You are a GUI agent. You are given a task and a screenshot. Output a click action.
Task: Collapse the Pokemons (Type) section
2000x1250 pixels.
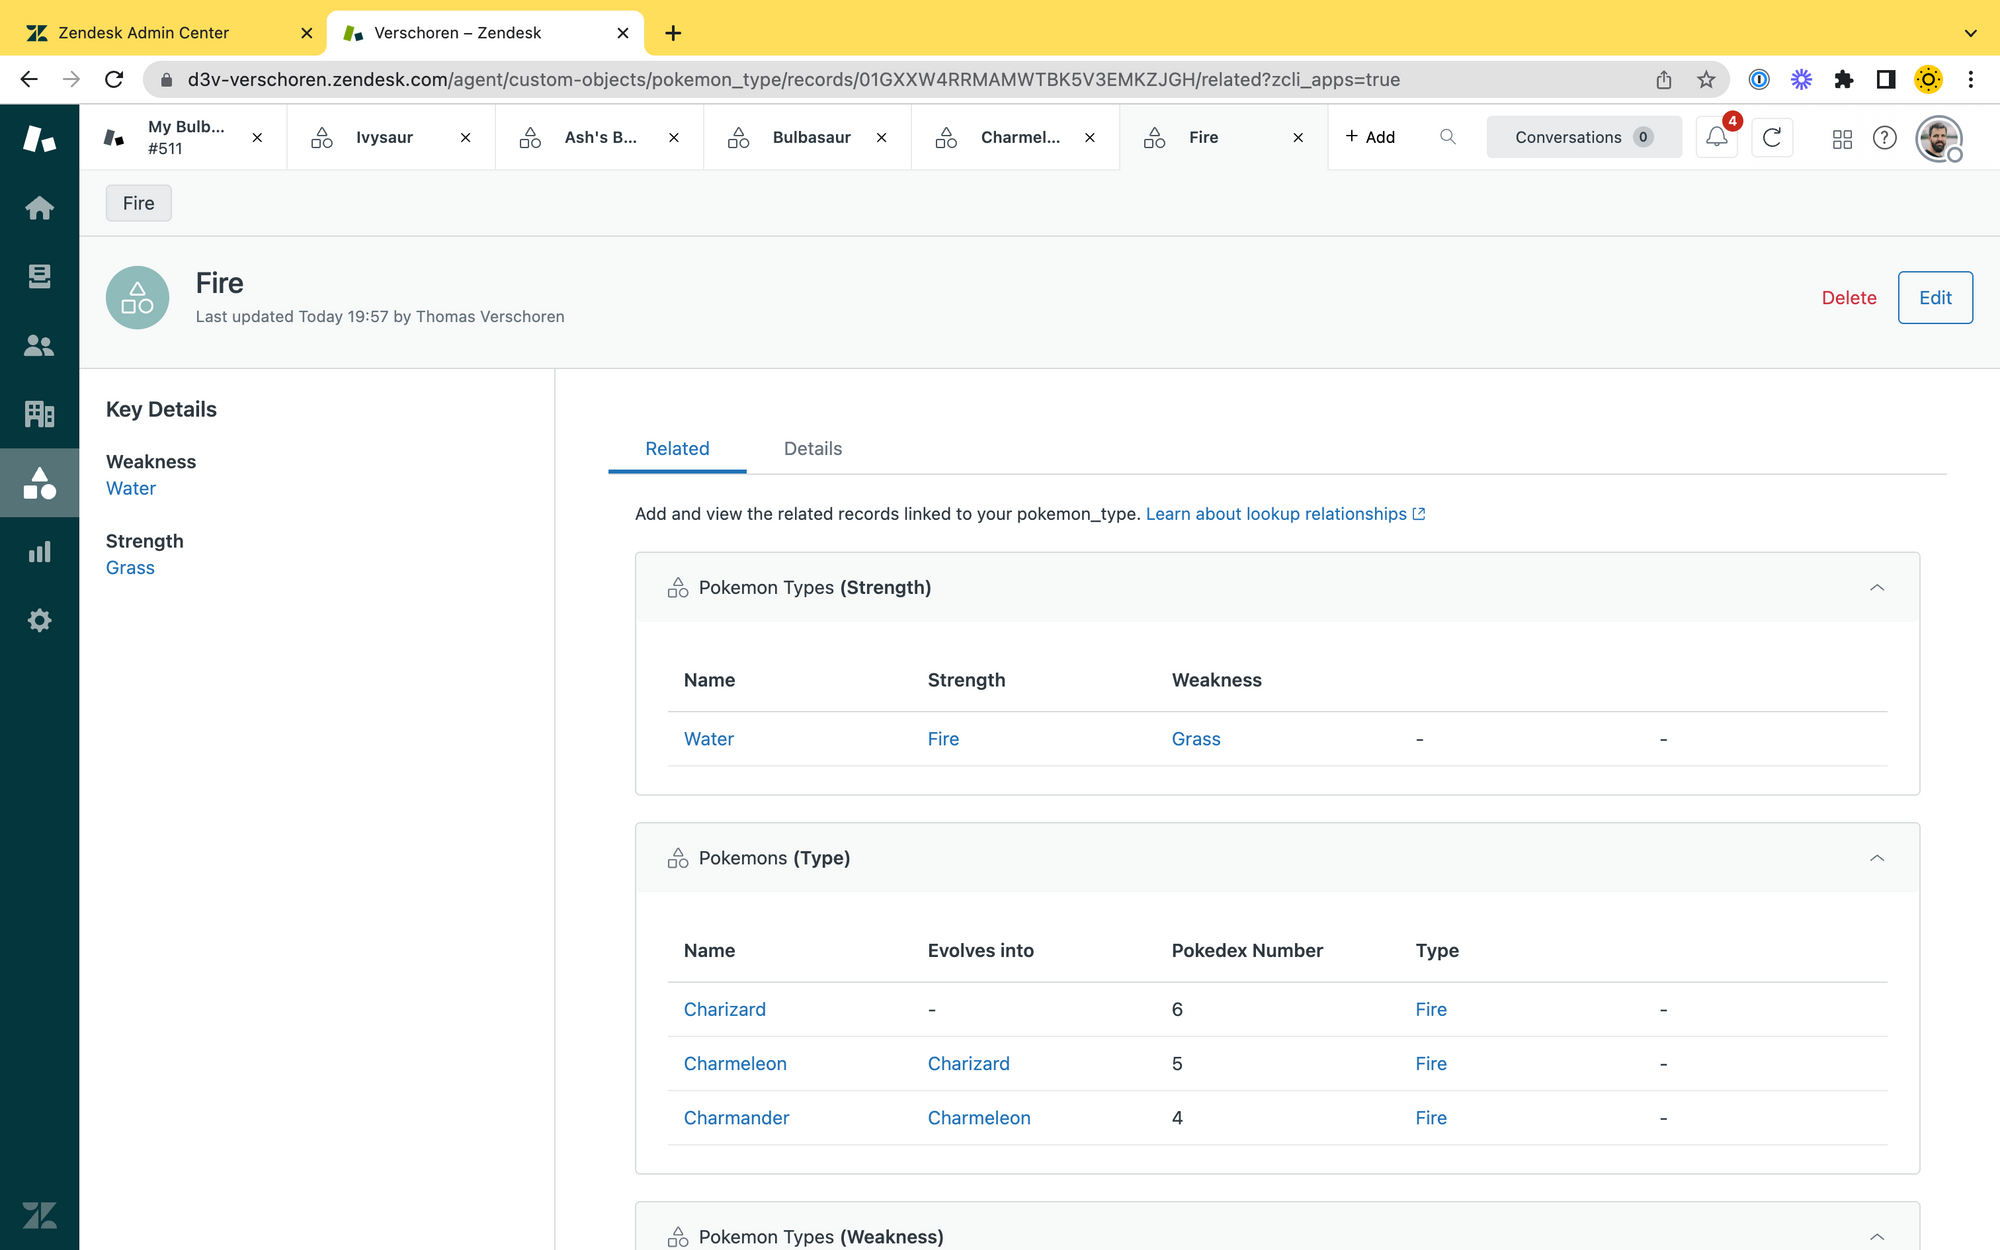(1877, 858)
